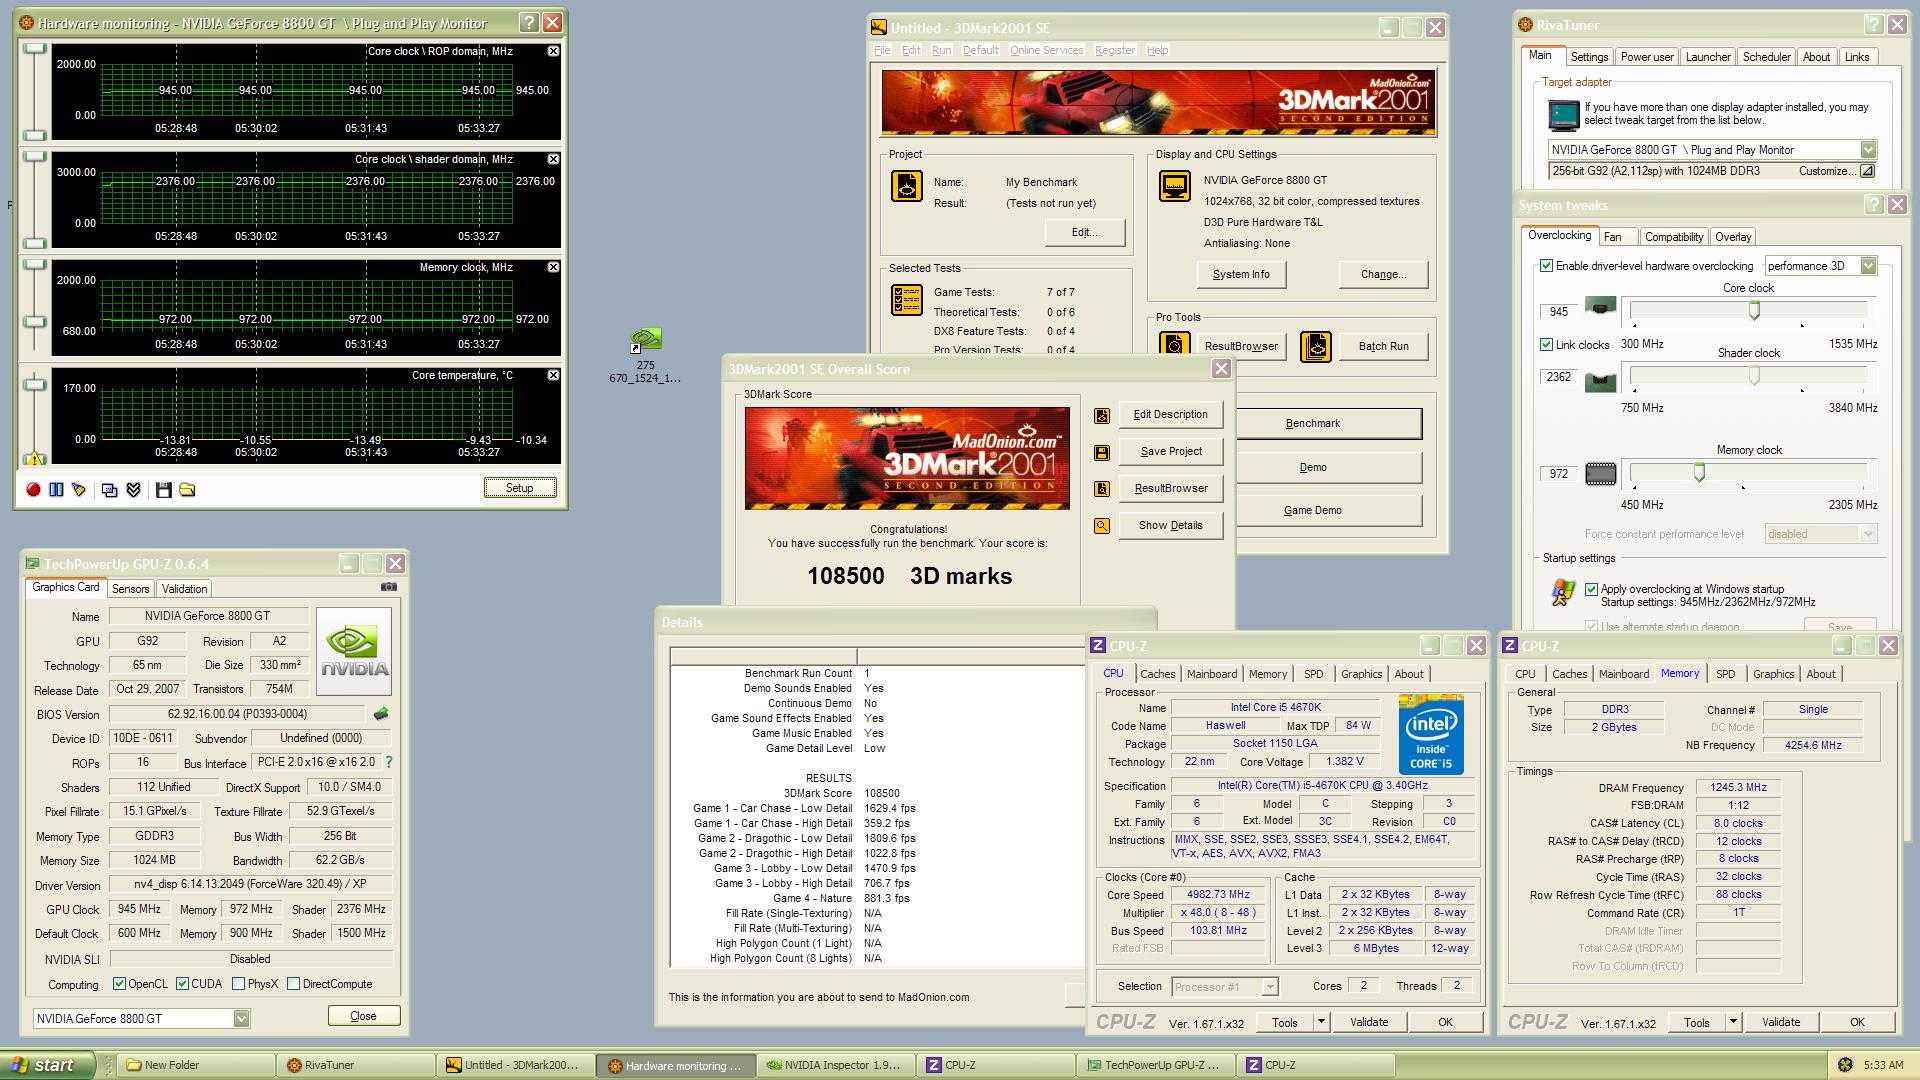Screen dimensions: 1920x1080
Task: Click the Memory clock value field showing 972
Action: pyautogui.click(x=1558, y=474)
